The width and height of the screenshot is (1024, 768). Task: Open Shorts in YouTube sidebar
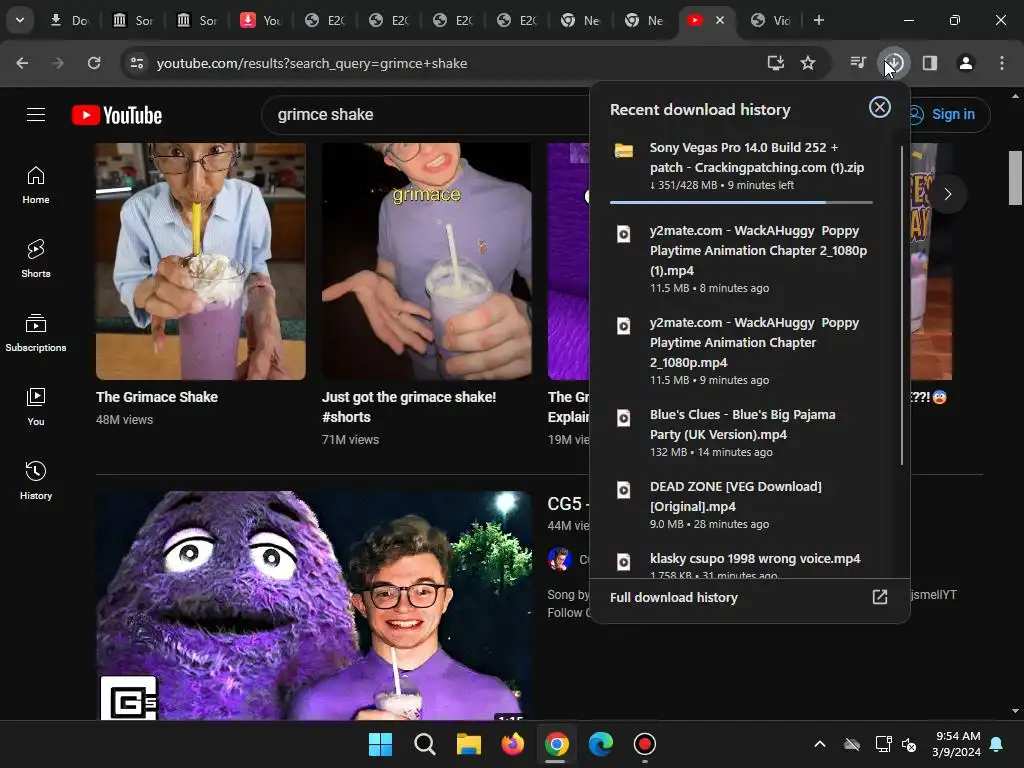[36, 259]
